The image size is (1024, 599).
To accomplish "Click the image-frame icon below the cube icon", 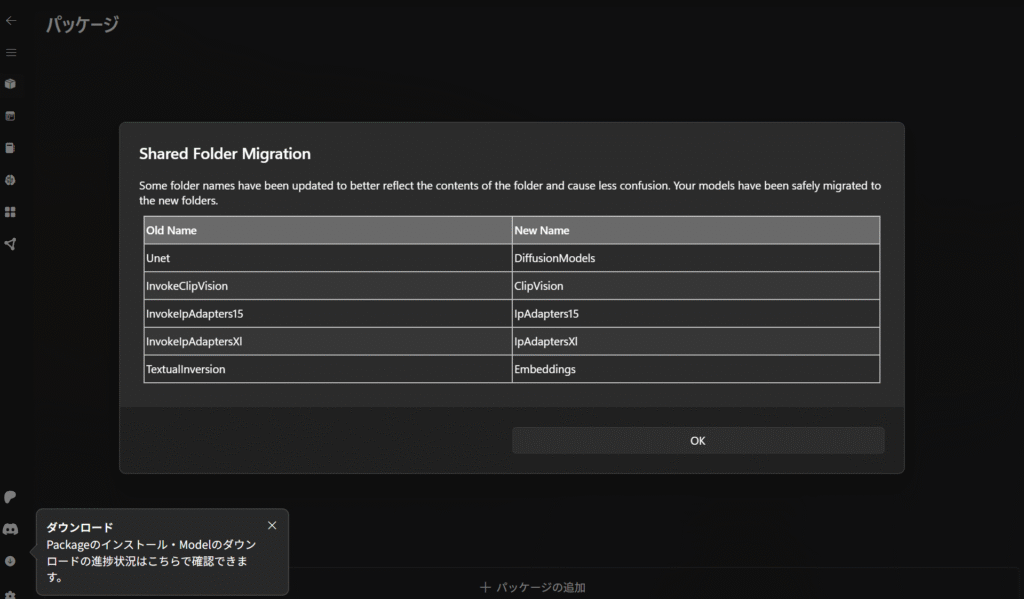I will 11,116.
